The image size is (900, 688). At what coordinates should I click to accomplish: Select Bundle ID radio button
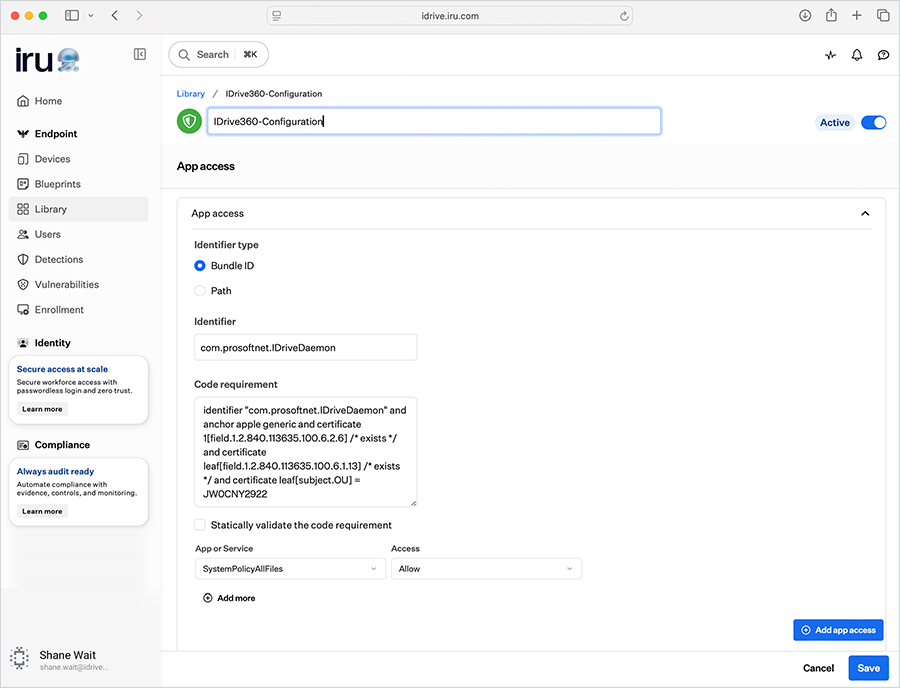click(x=200, y=266)
